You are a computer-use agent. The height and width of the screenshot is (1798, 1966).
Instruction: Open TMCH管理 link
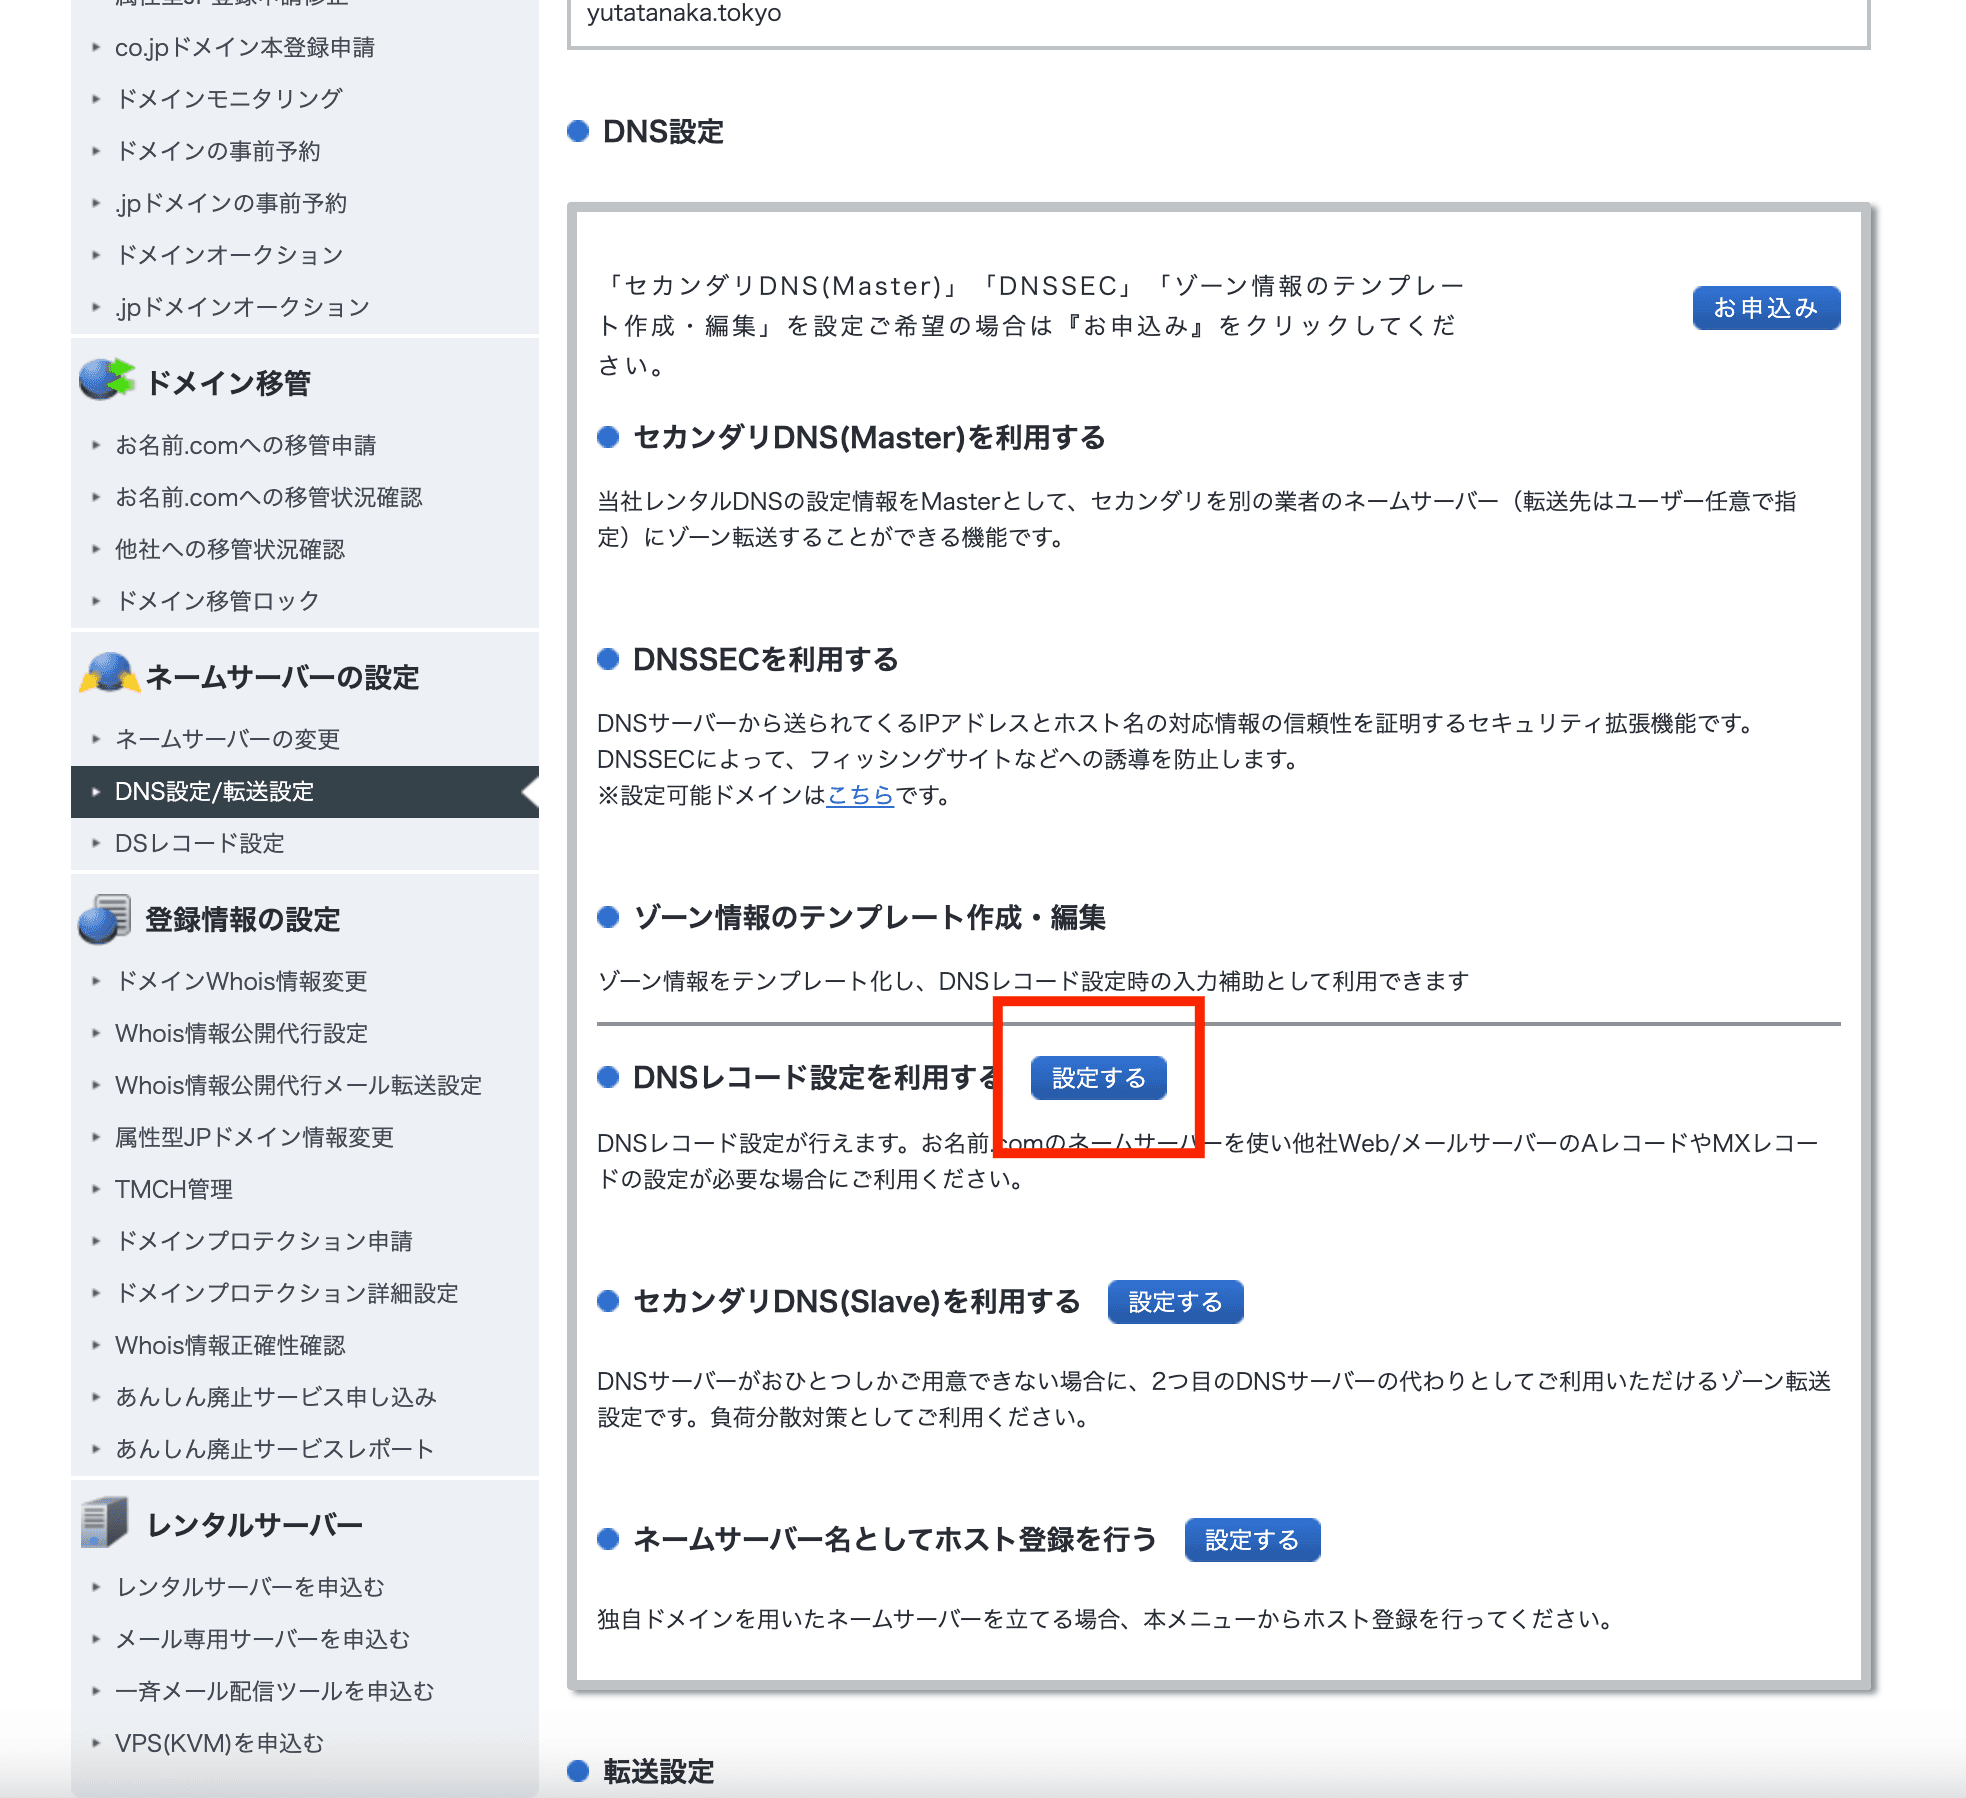174,1189
